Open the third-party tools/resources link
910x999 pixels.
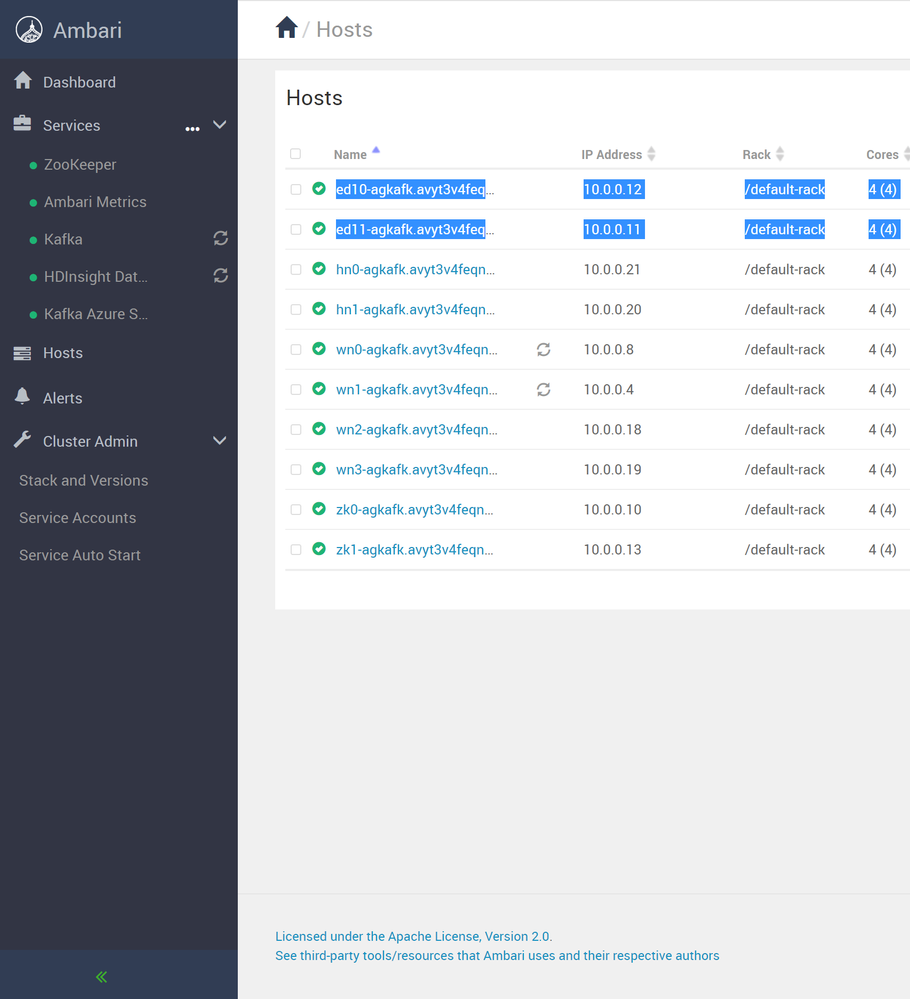pos(497,956)
